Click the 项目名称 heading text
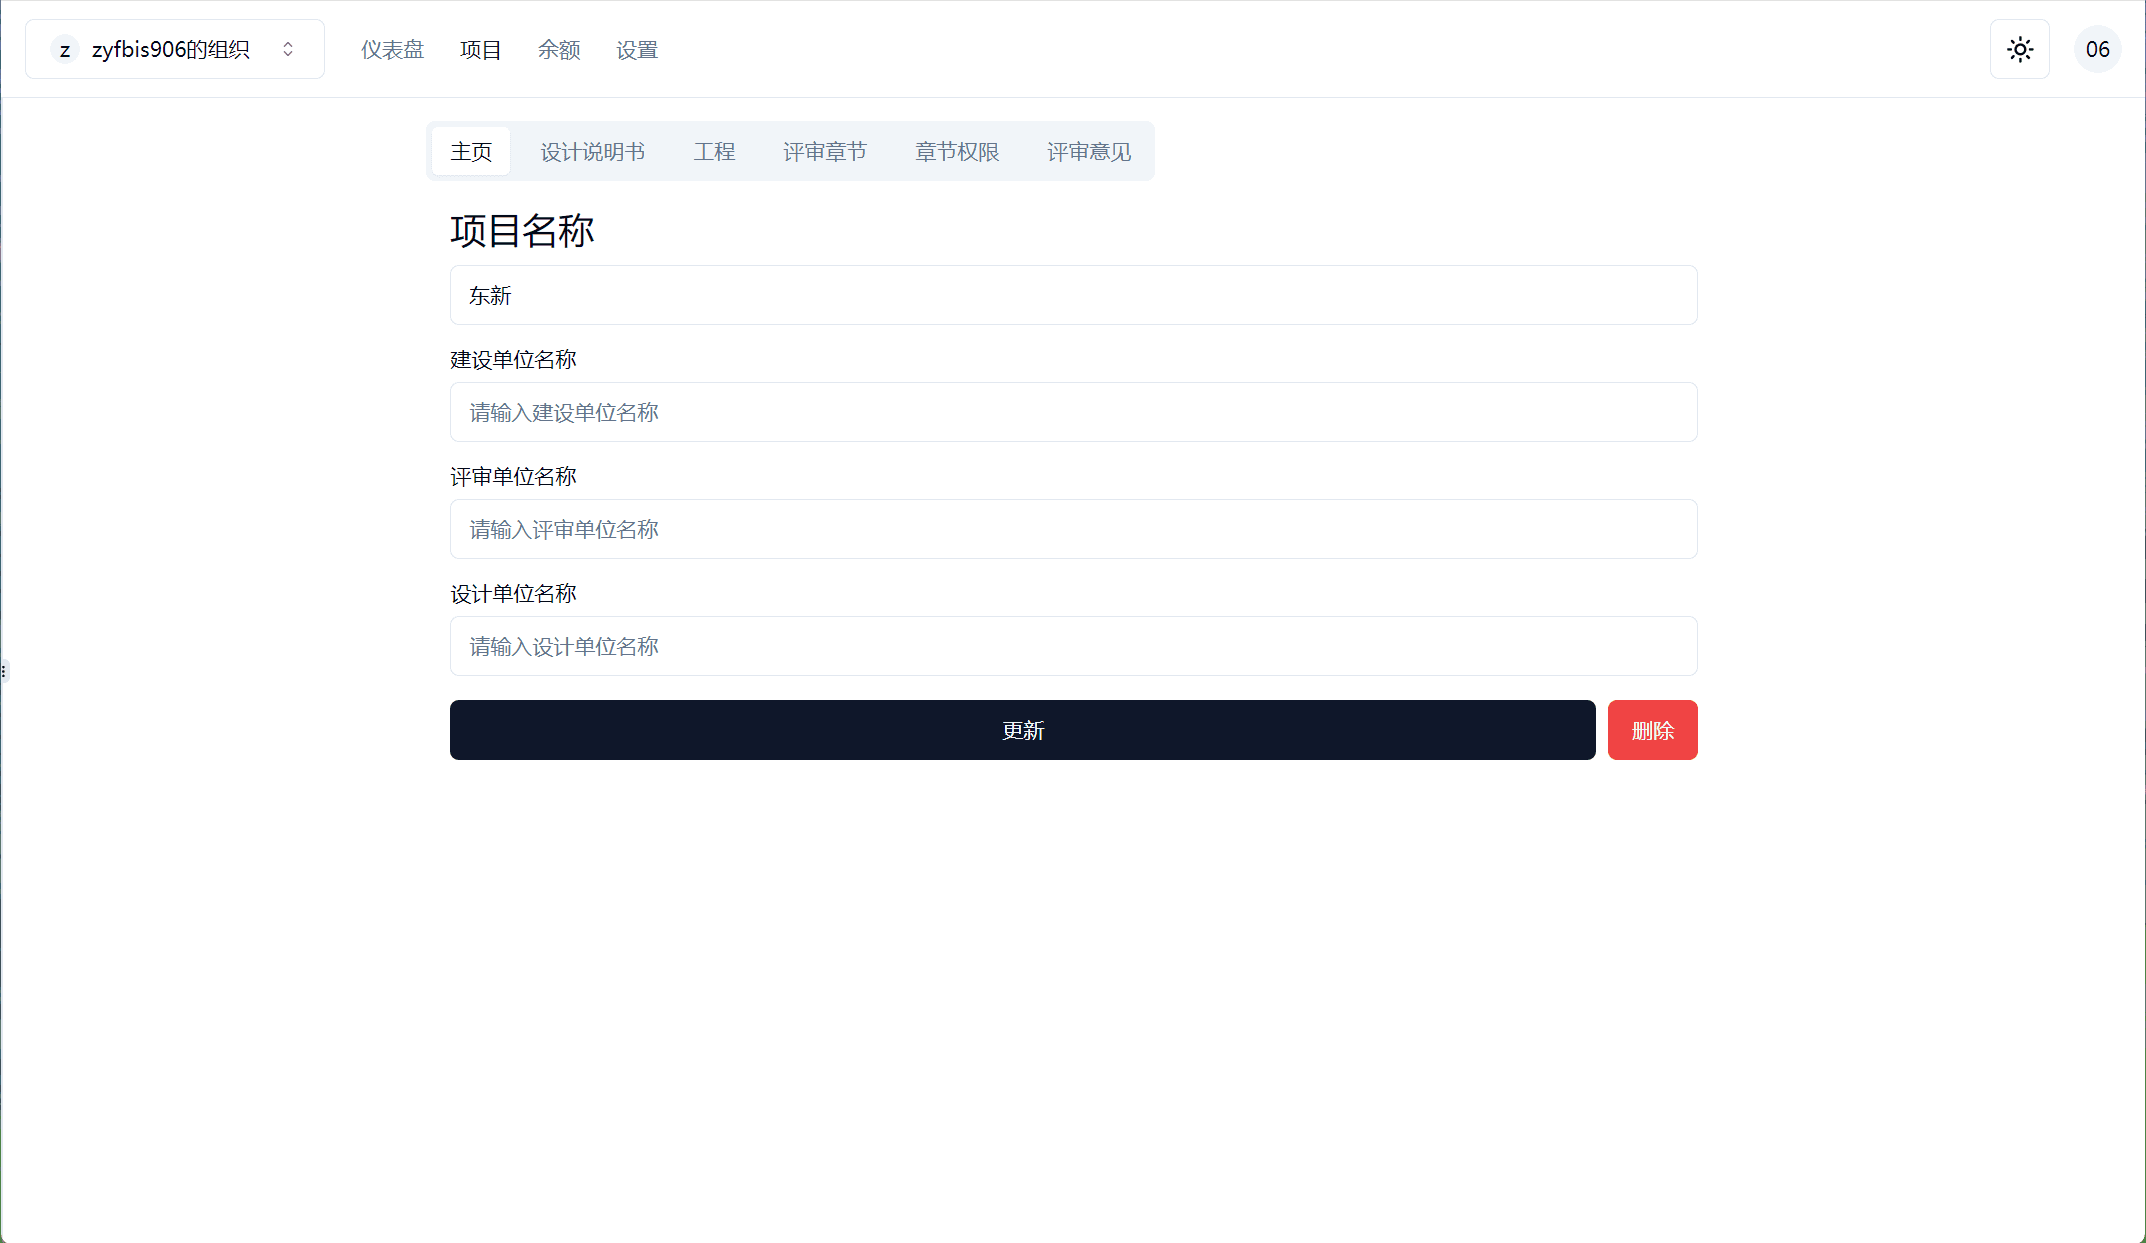Screen dimensions: 2146x1243 point(522,231)
